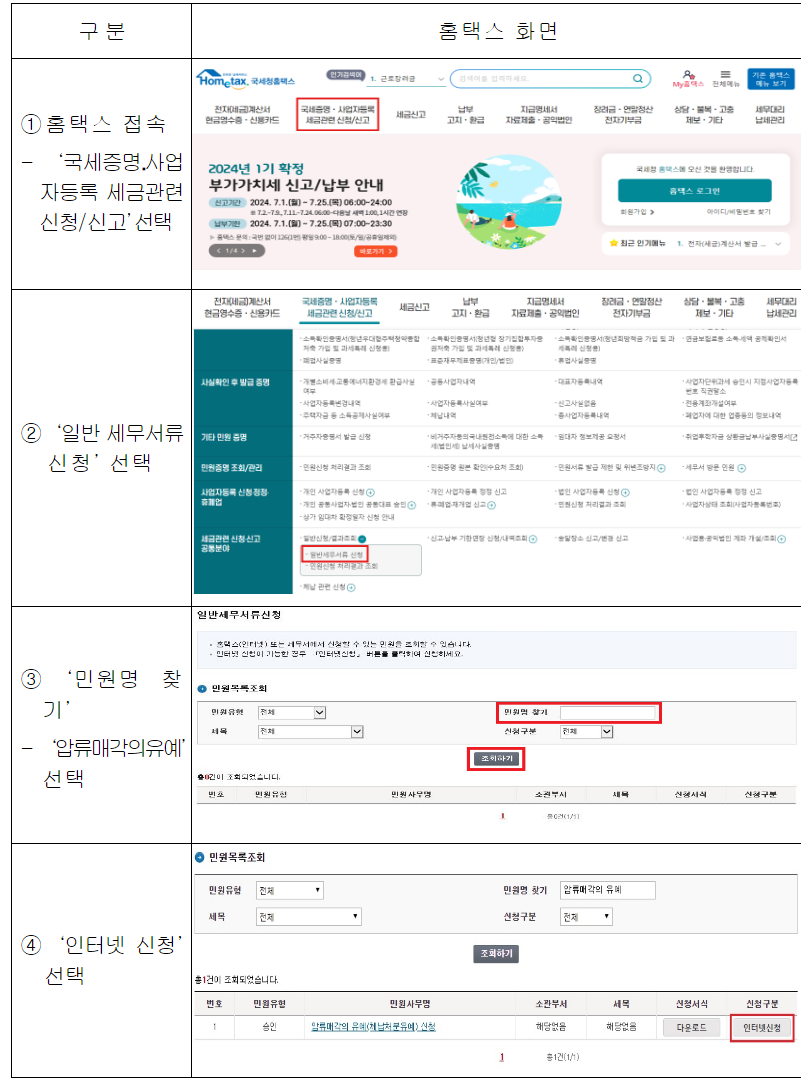
Task: Click 기존 홈택스 메뉴 보기 button
Action: (771, 79)
